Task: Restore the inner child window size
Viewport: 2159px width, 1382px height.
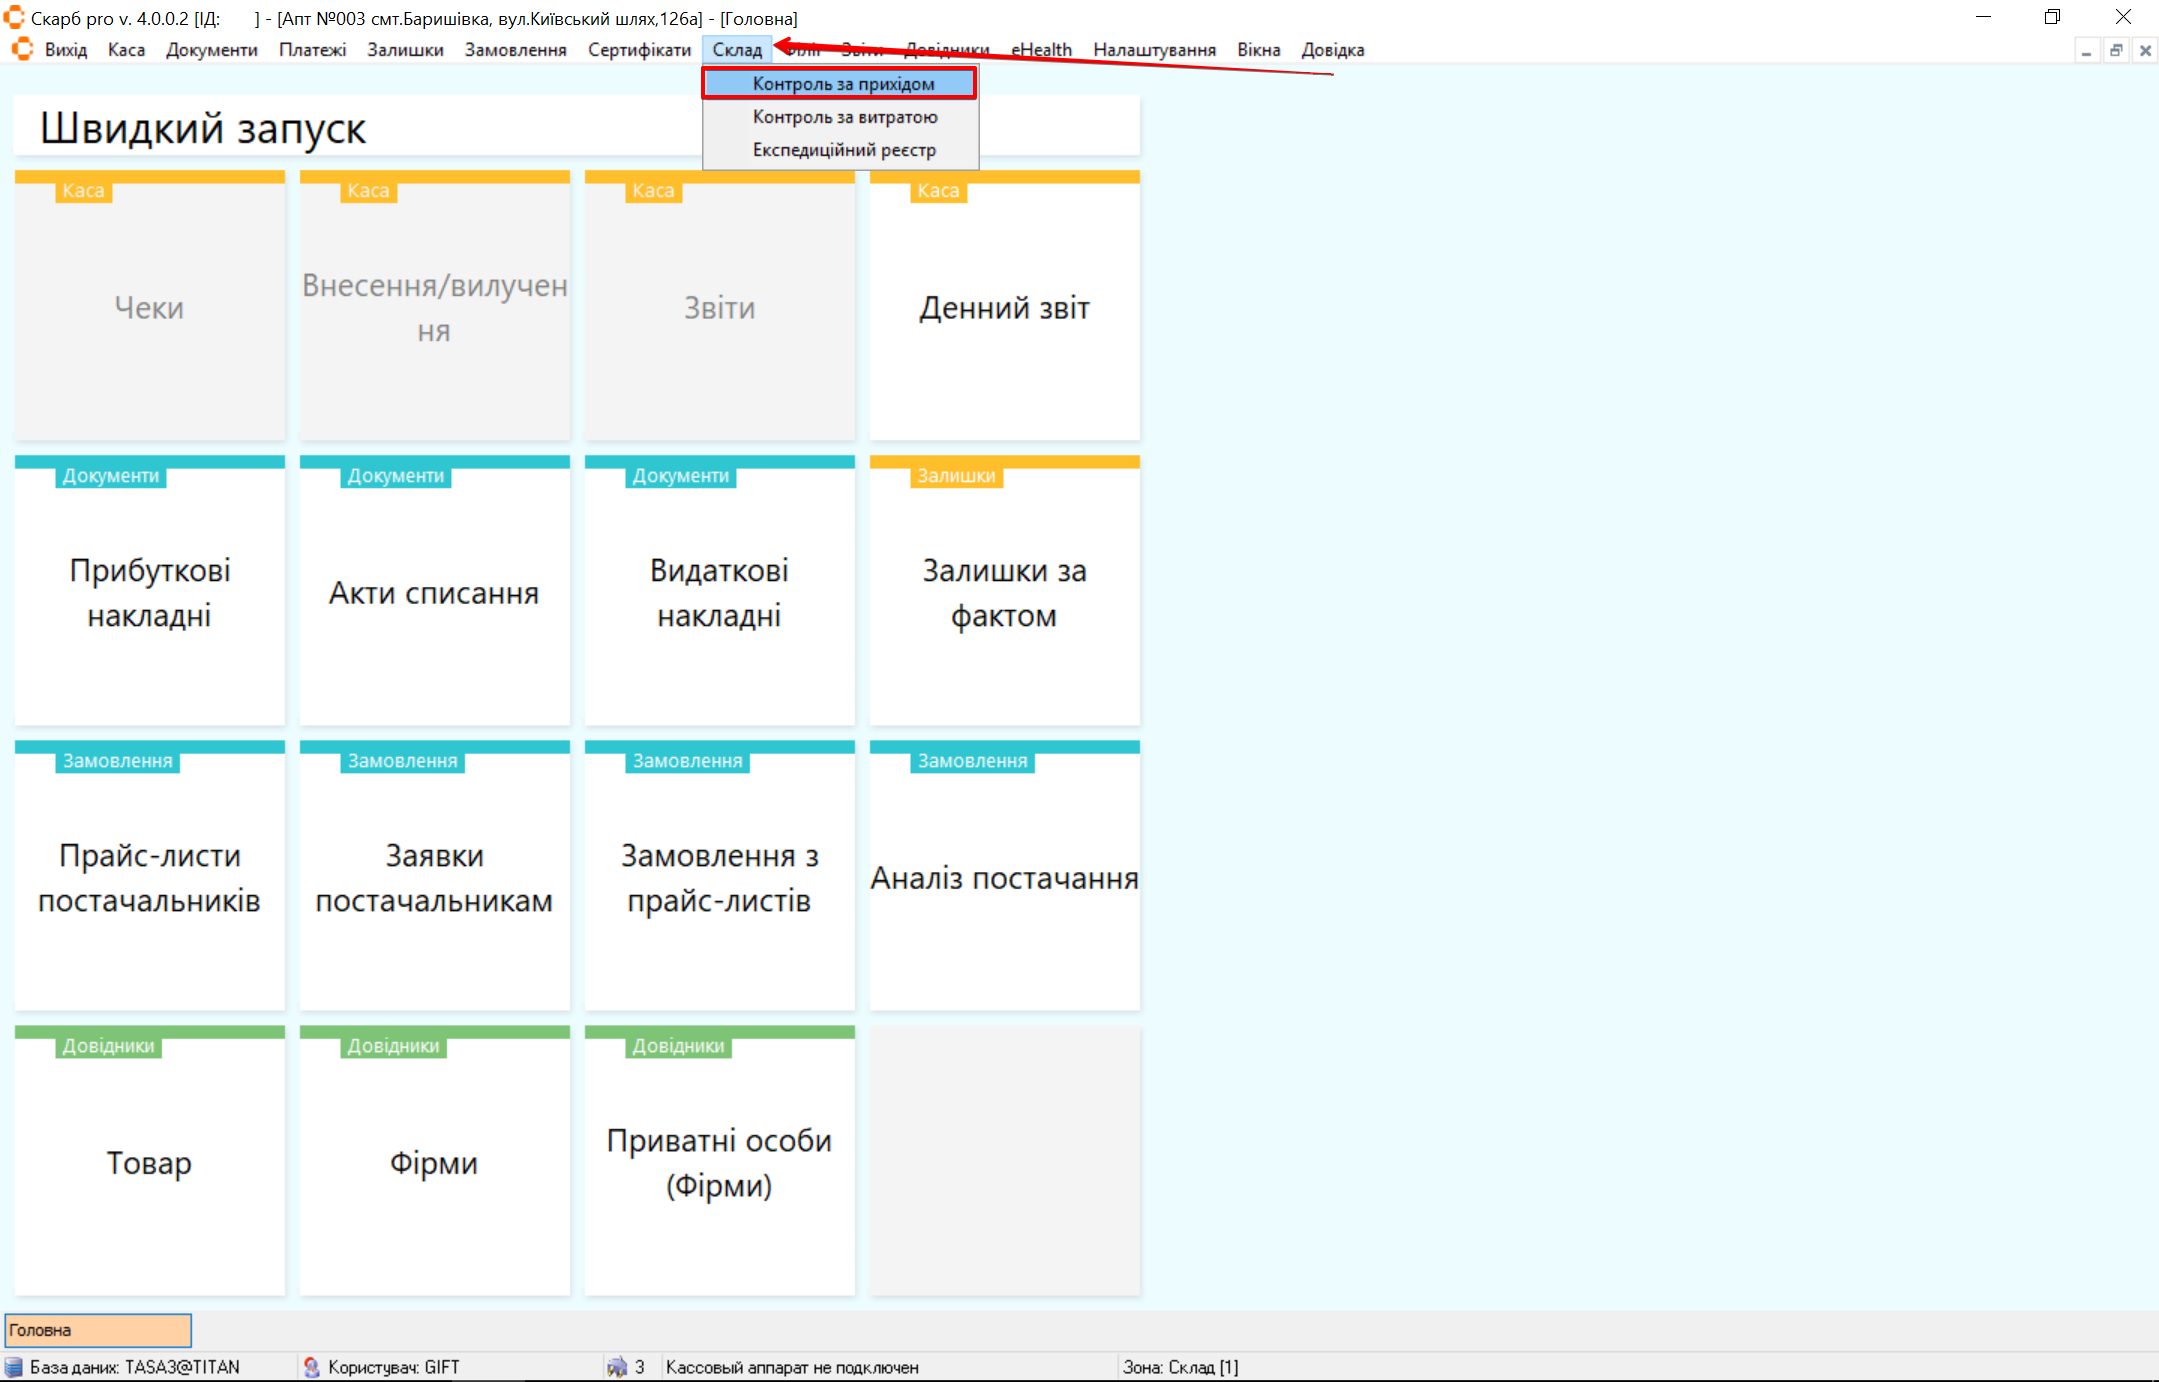Action: pos(2116,50)
